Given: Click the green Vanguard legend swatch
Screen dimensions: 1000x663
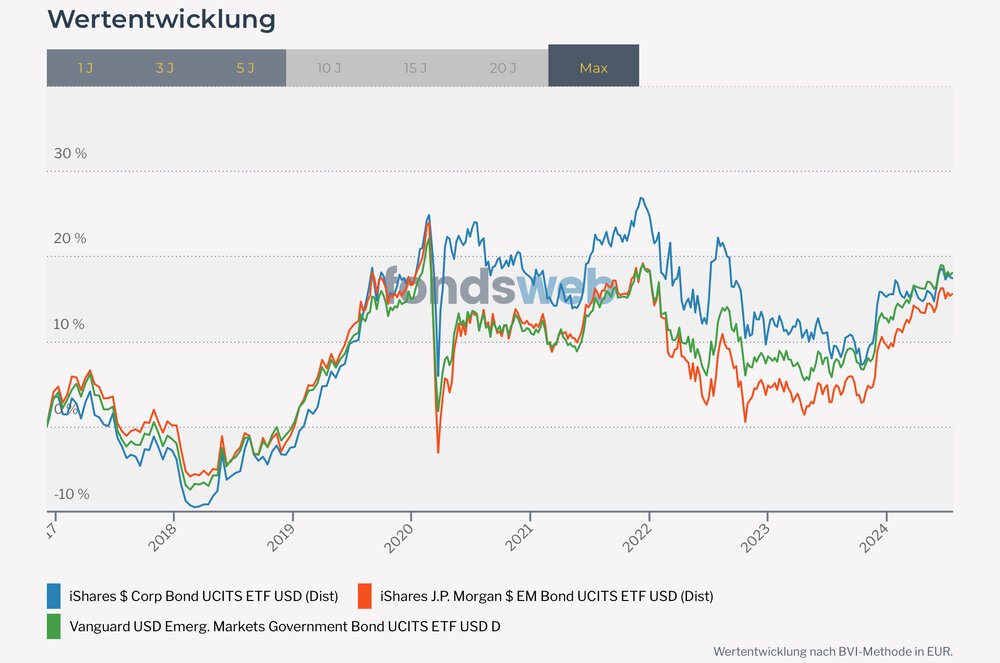Looking at the screenshot, I should pos(54,626).
